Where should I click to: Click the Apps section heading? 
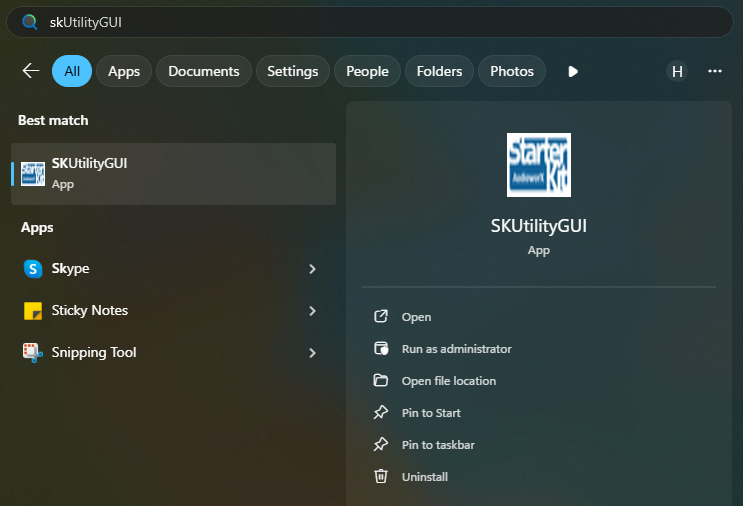37,227
